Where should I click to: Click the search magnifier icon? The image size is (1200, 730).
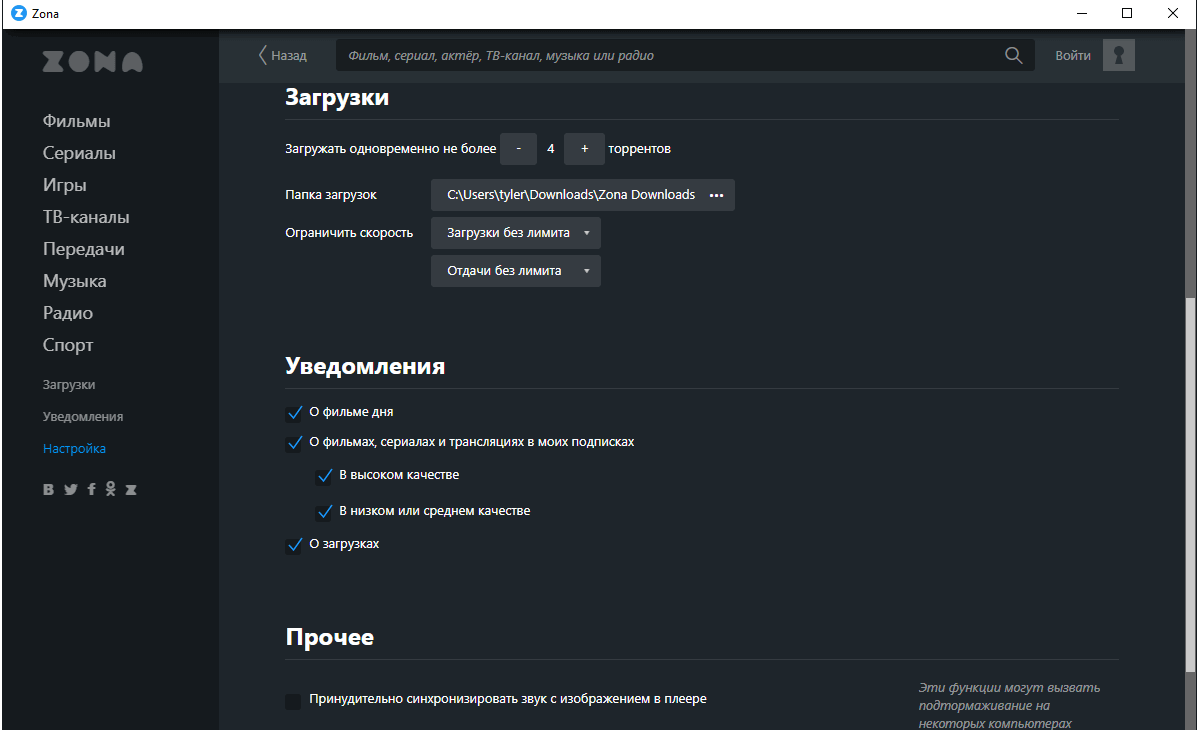[x=1013, y=56]
